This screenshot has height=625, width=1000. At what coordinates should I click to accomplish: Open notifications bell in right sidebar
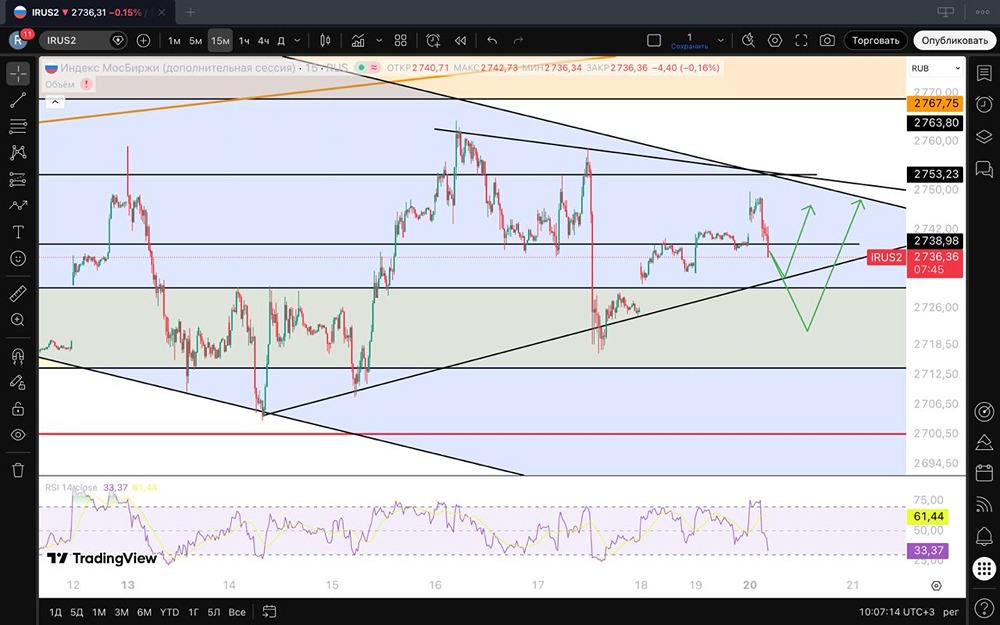pyautogui.click(x=984, y=536)
